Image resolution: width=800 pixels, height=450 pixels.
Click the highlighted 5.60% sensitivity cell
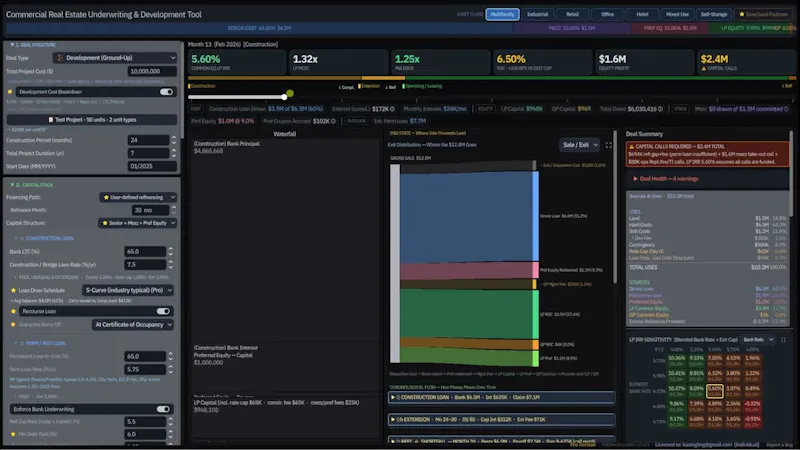[x=715, y=391]
